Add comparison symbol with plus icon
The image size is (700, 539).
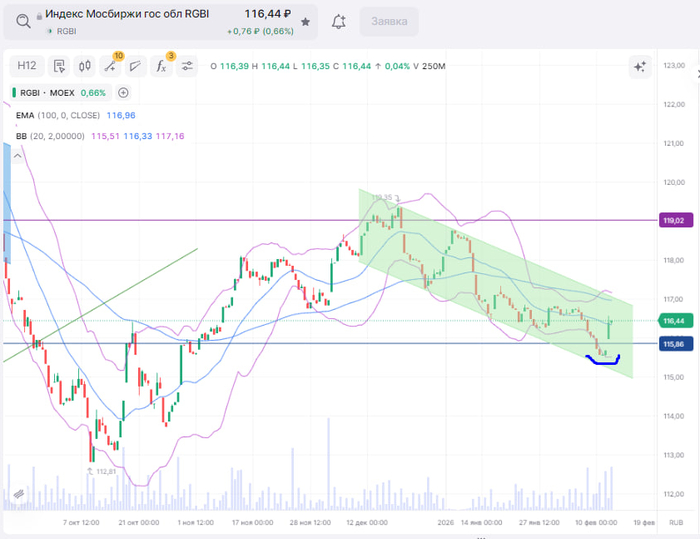(x=123, y=93)
